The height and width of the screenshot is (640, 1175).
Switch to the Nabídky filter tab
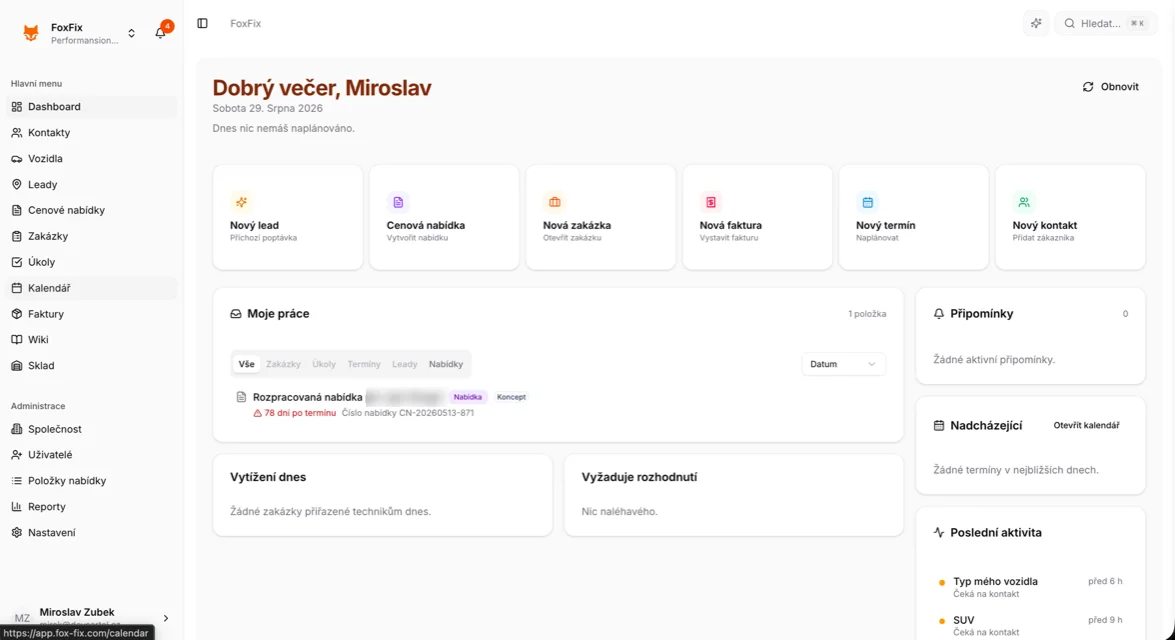[x=446, y=364]
